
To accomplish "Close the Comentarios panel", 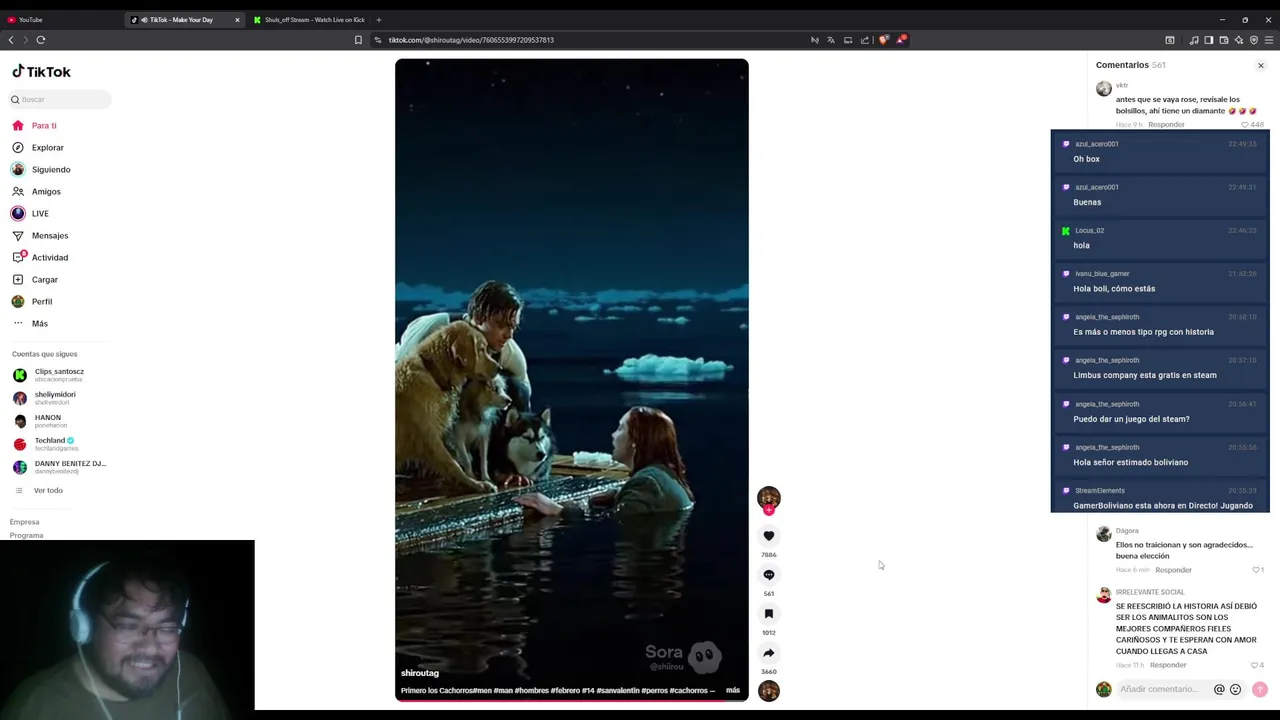I will pos(1260,66).
